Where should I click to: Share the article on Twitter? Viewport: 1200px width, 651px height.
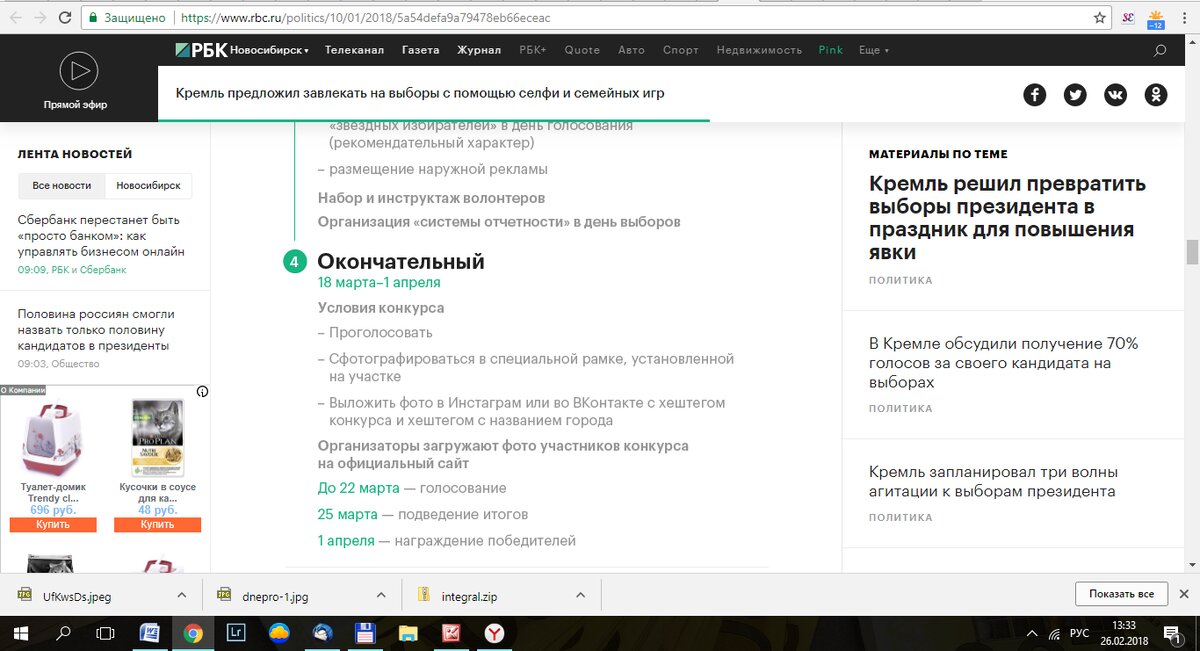pyautogui.click(x=1075, y=94)
